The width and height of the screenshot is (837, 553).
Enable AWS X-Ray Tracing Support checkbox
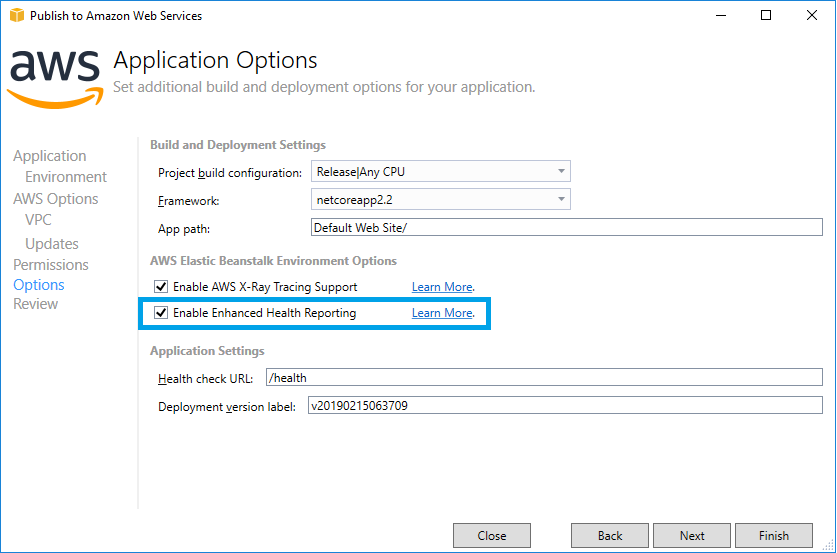161,287
